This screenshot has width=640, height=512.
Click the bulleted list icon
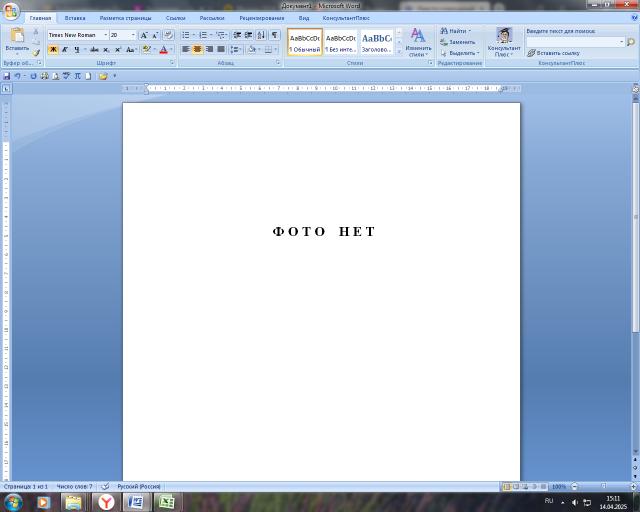[x=186, y=35]
